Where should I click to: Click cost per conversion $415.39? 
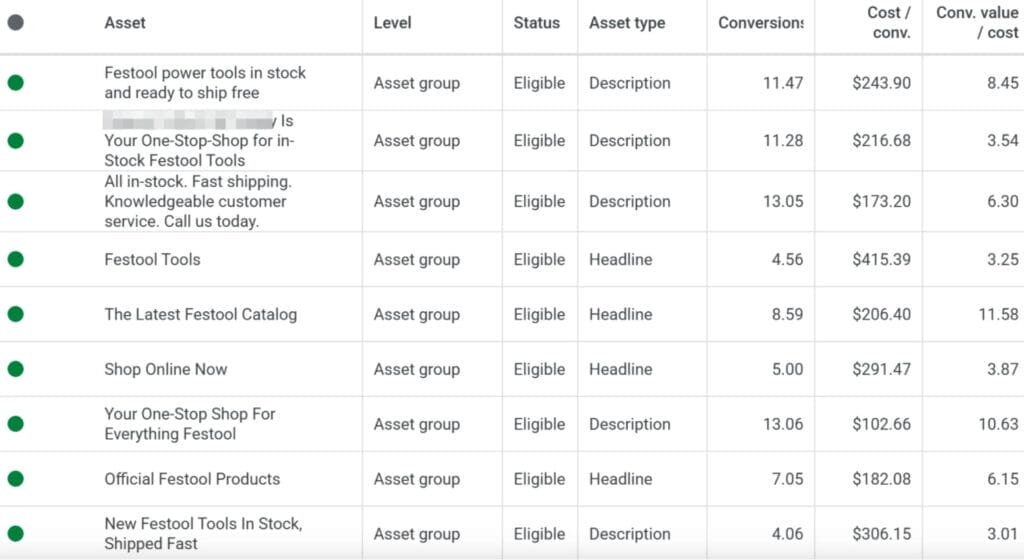(x=881, y=259)
